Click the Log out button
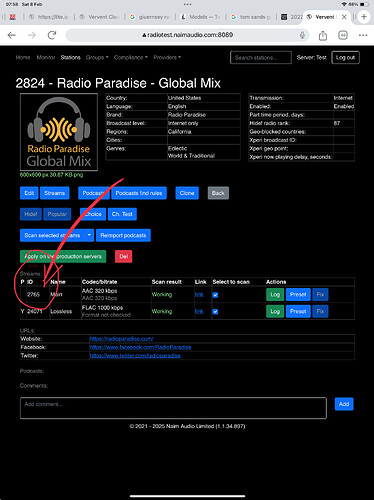Image resolution: width=374 pixels, height=500 pixels. pos(345,58)
